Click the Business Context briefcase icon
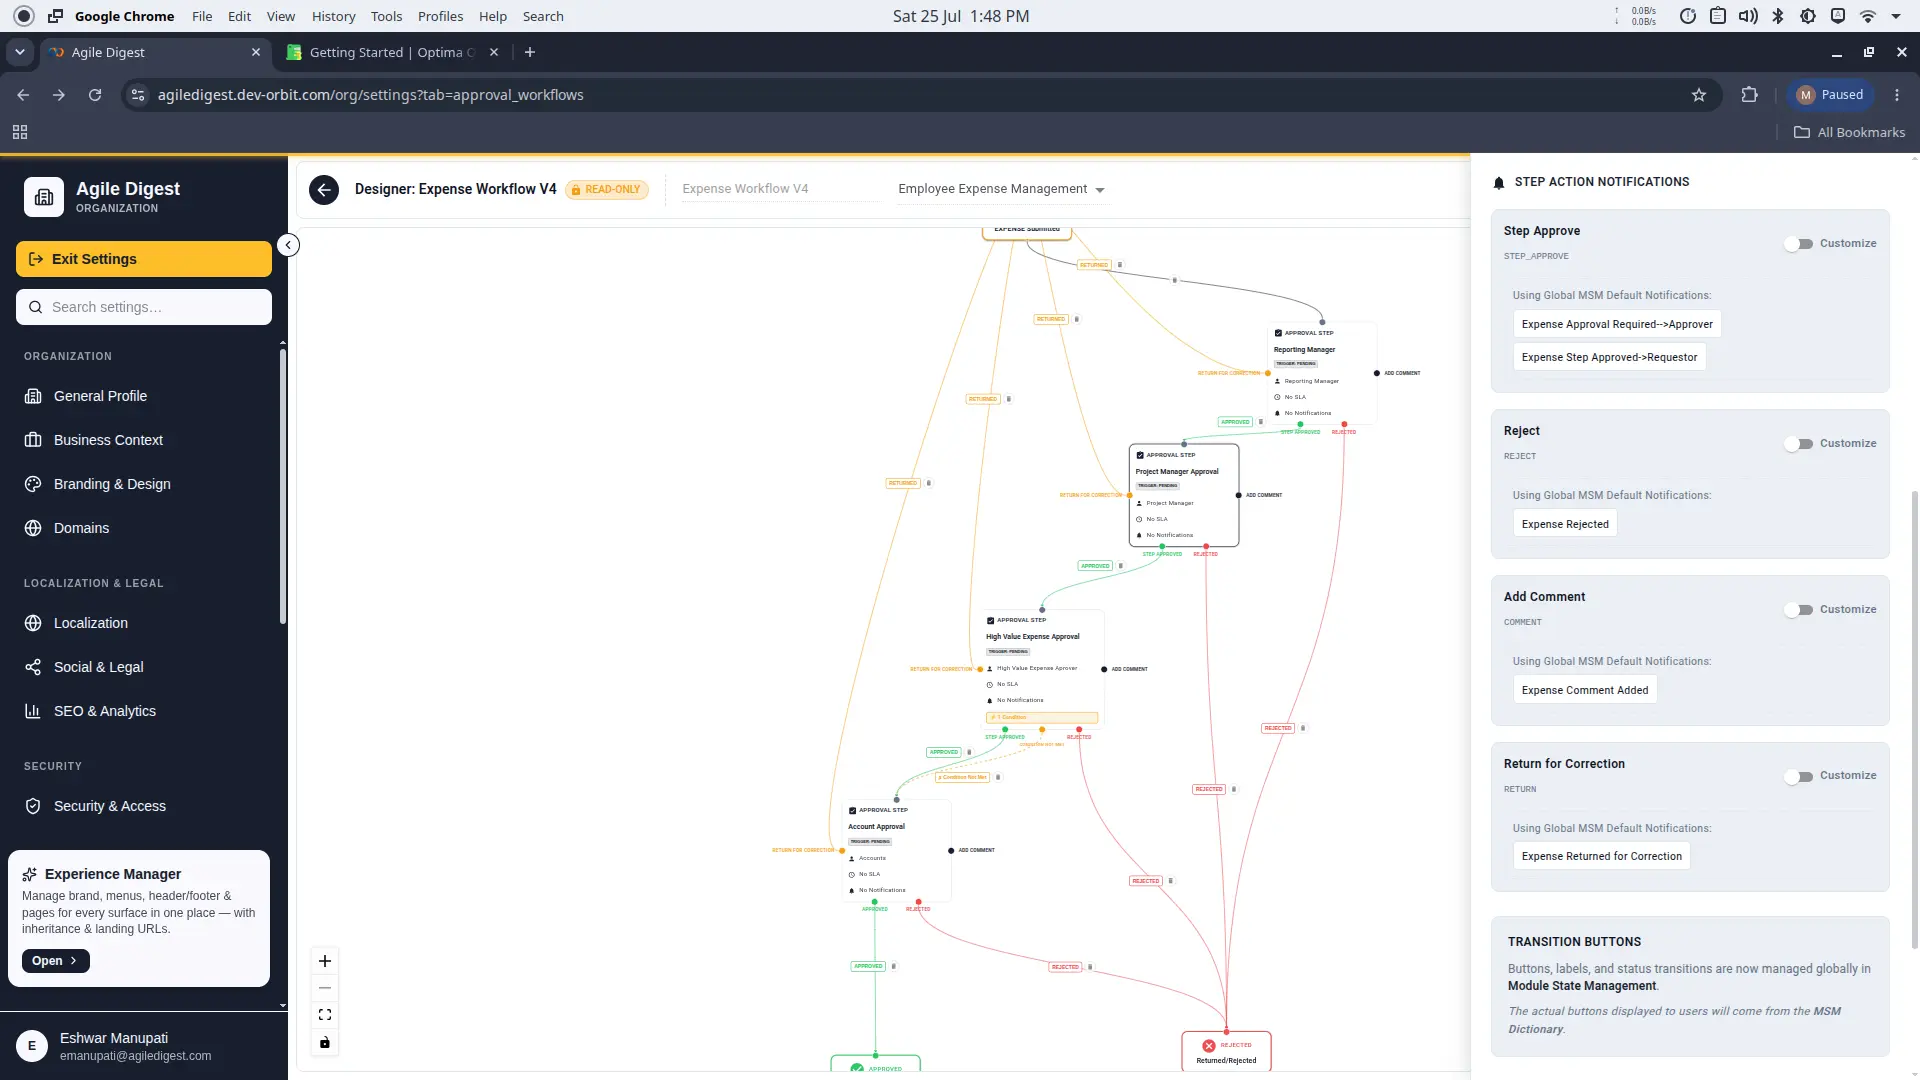The image size is (1920, 1080). 33,440
